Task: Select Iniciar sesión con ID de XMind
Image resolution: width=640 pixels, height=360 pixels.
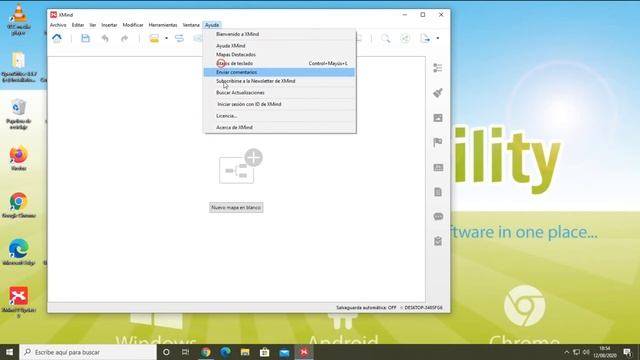Action: [280, 104]
